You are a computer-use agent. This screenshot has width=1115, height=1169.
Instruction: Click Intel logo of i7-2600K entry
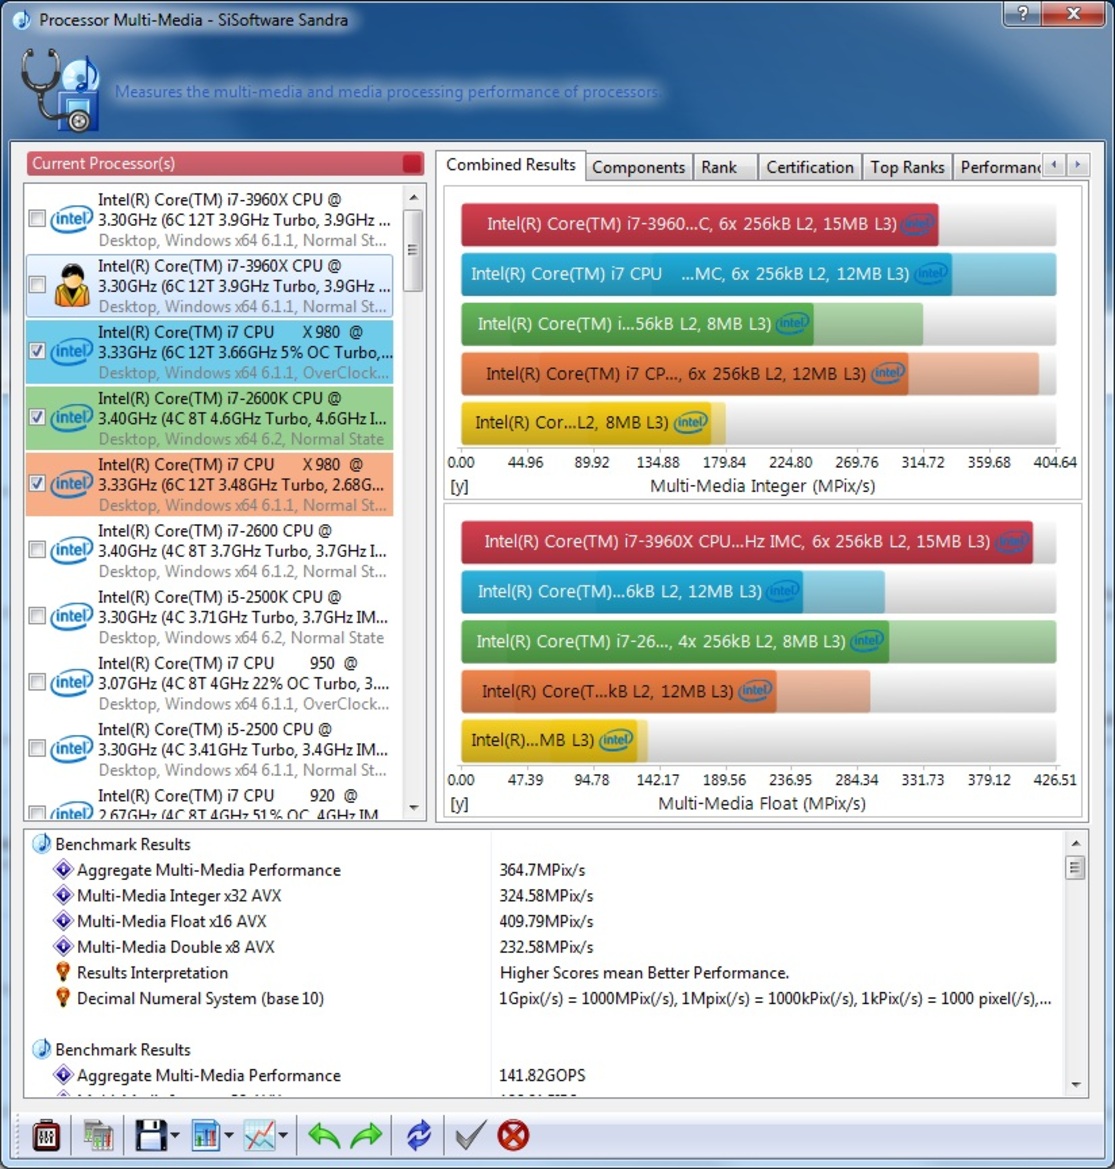(x=72, y=418)
